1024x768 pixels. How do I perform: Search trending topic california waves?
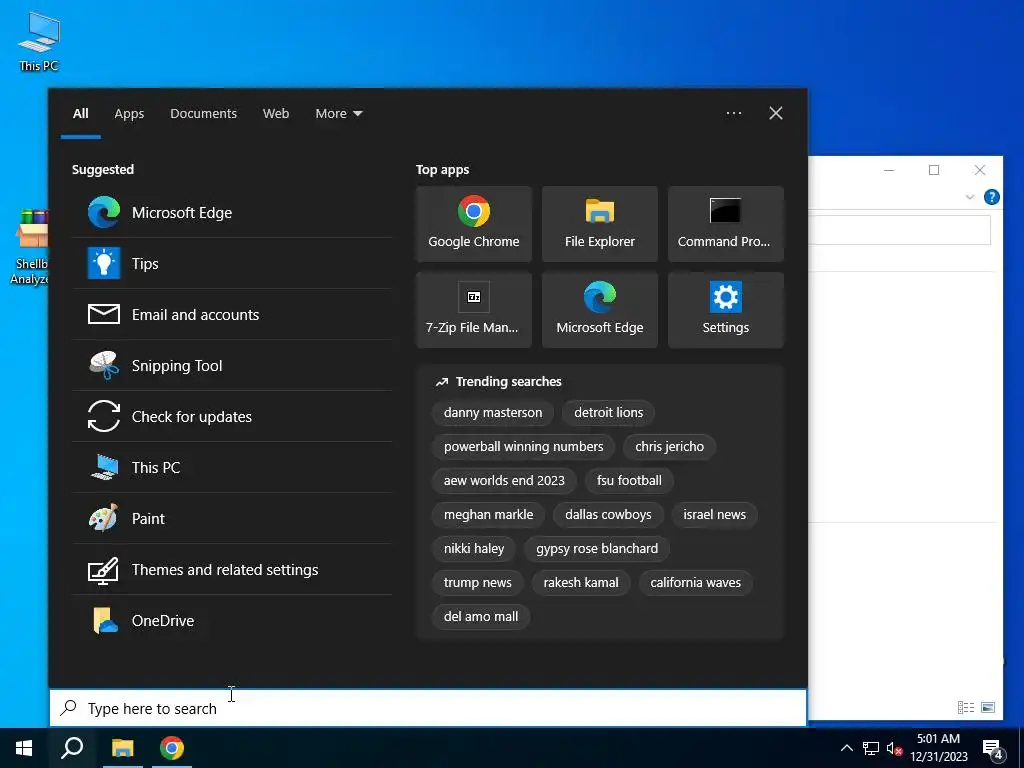tap(696, 583)
